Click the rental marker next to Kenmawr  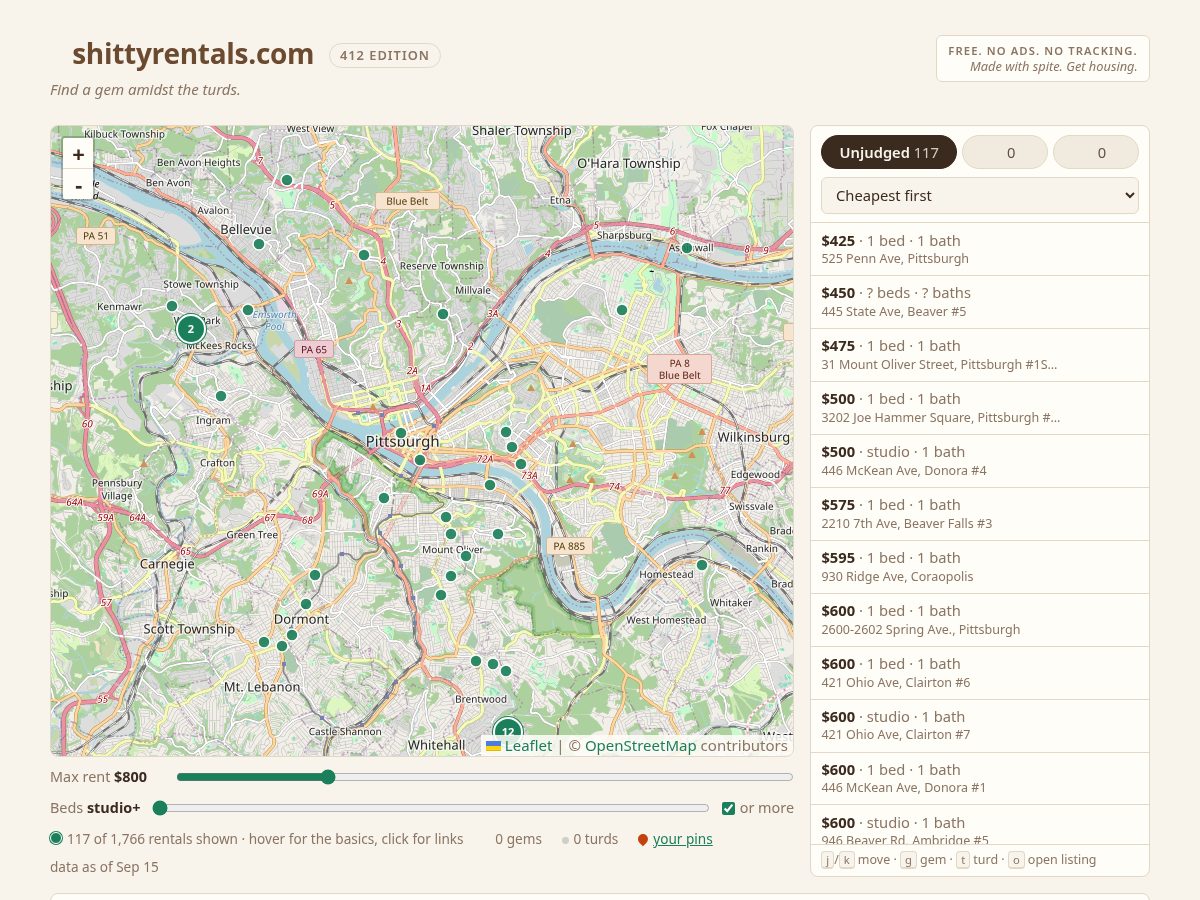(172, 306)
